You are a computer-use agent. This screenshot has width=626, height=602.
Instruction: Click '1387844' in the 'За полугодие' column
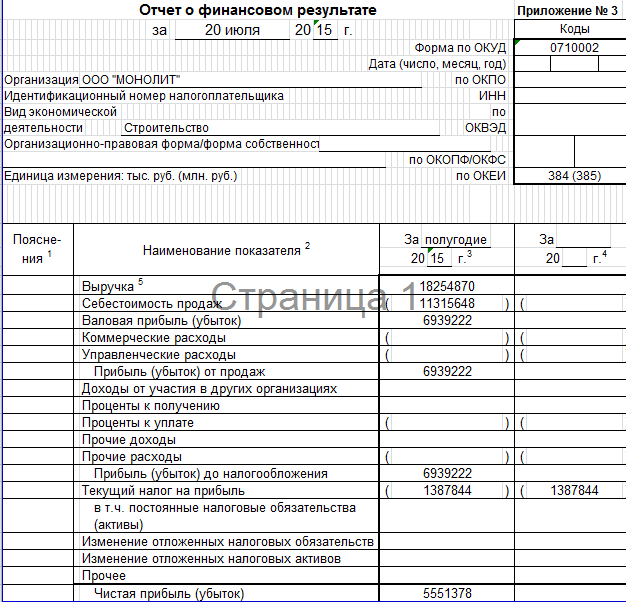[447, 490]
